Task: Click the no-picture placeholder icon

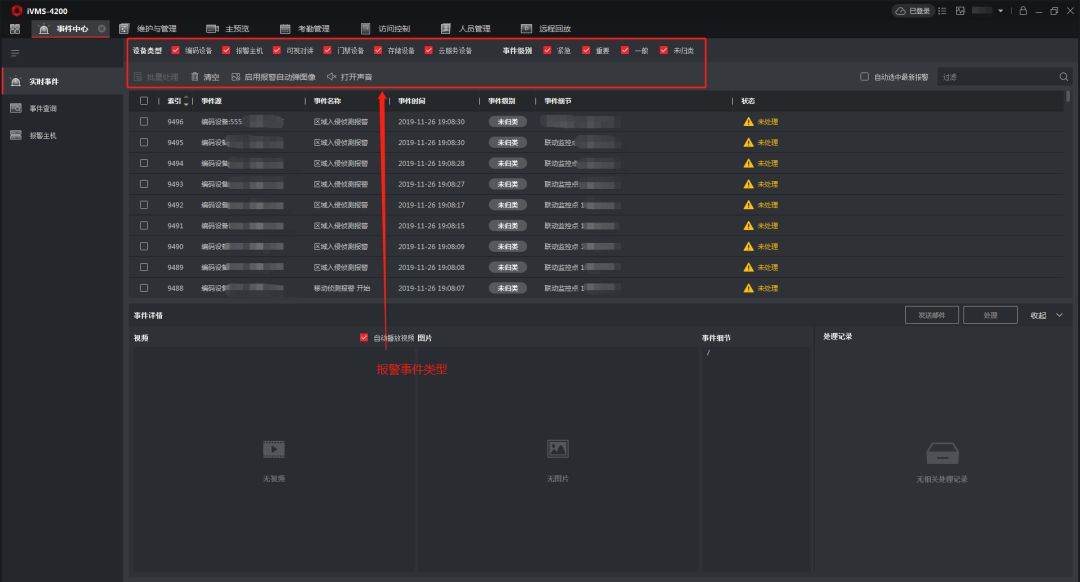Action: [x=557, y=449]
